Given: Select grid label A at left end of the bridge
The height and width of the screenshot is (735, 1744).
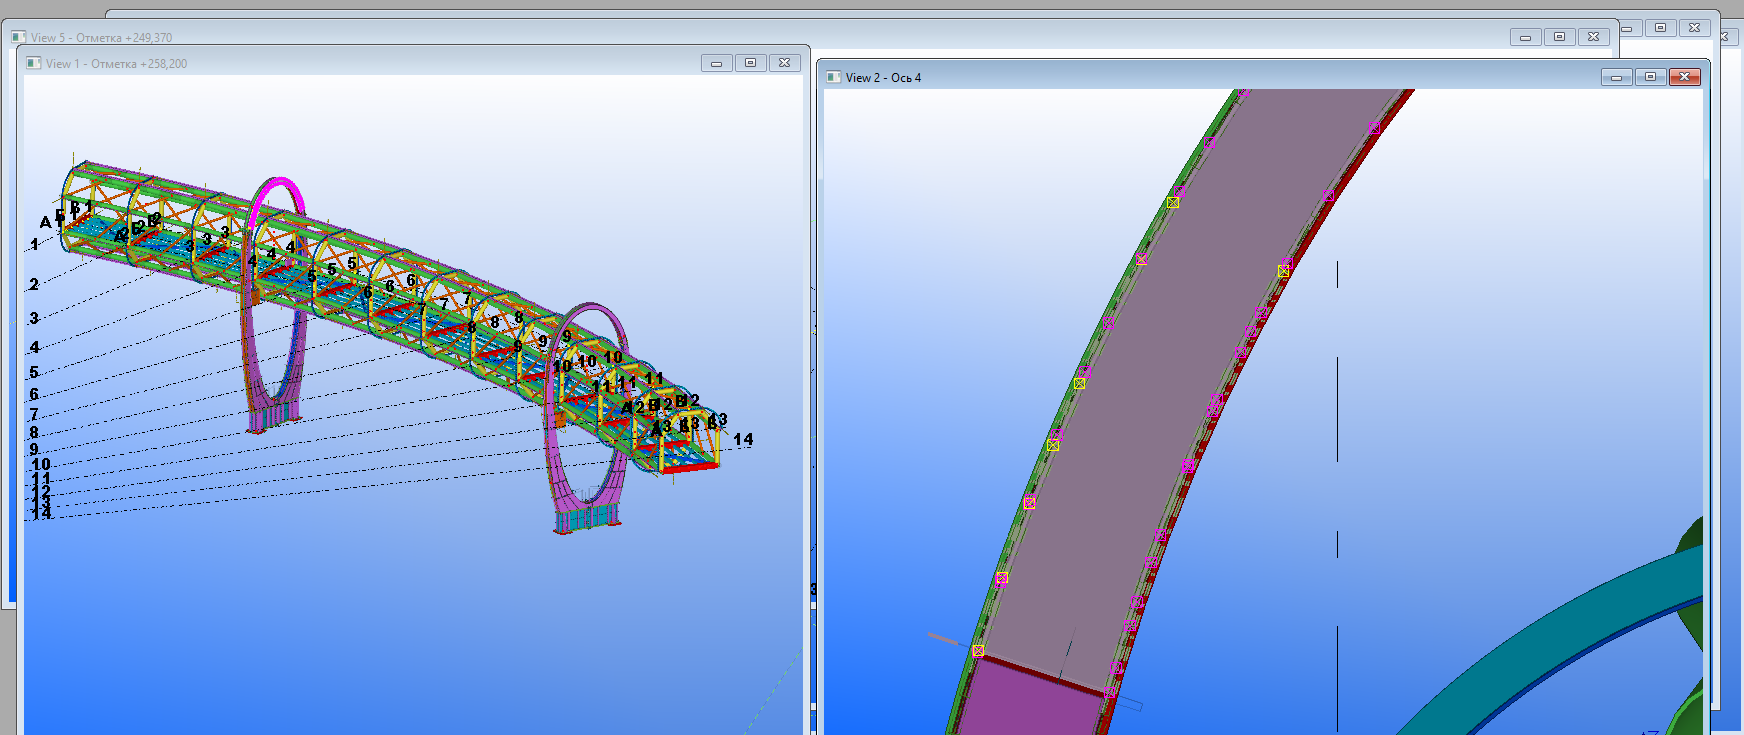Looking at the screenshot, I should [x=45, y=222].
